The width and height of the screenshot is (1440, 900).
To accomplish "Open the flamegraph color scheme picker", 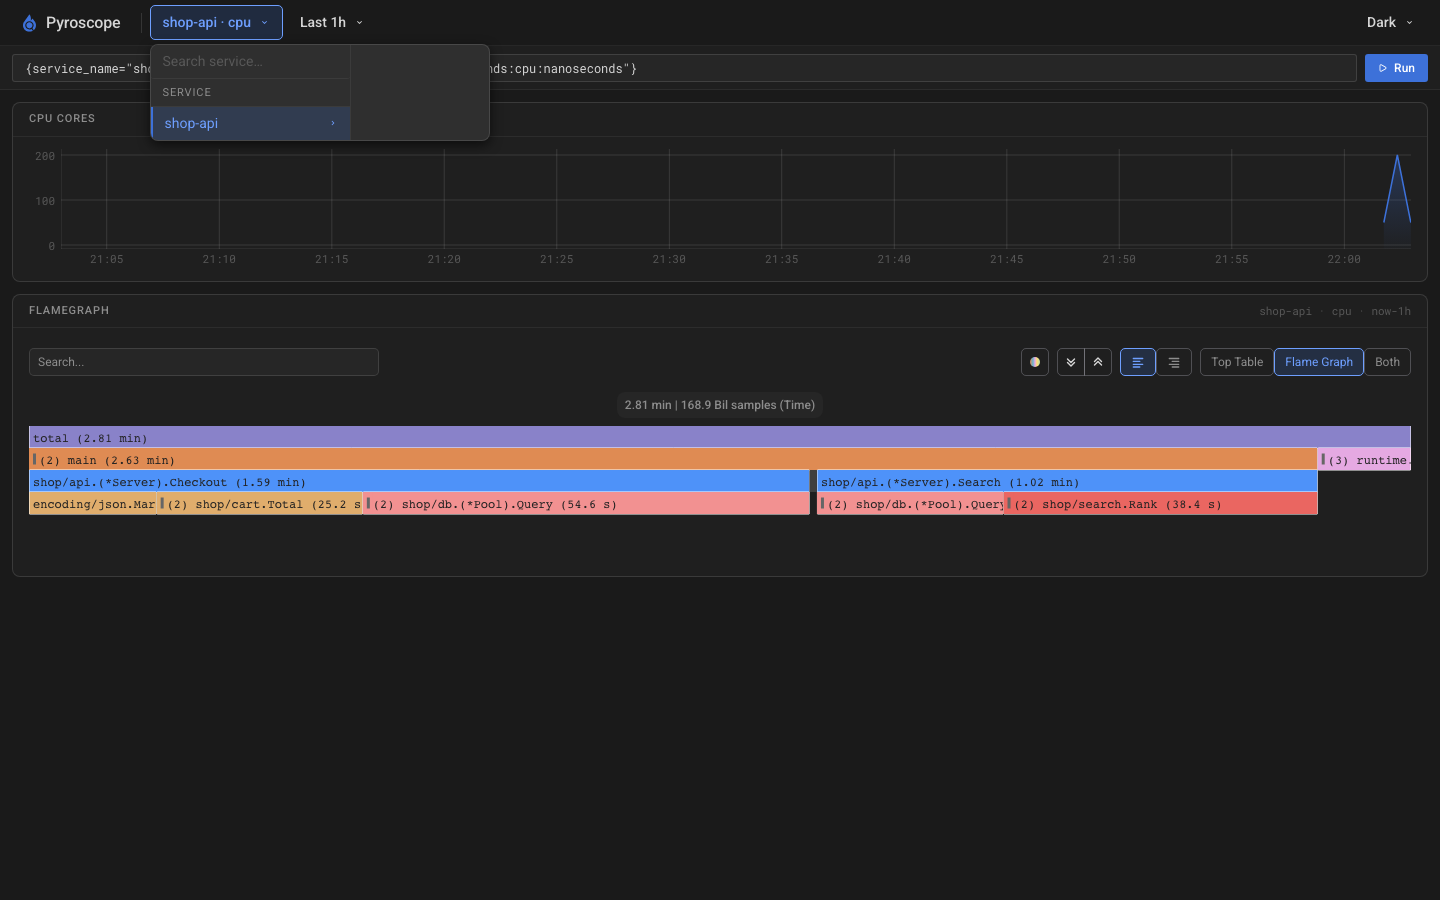I will 1035,362.
